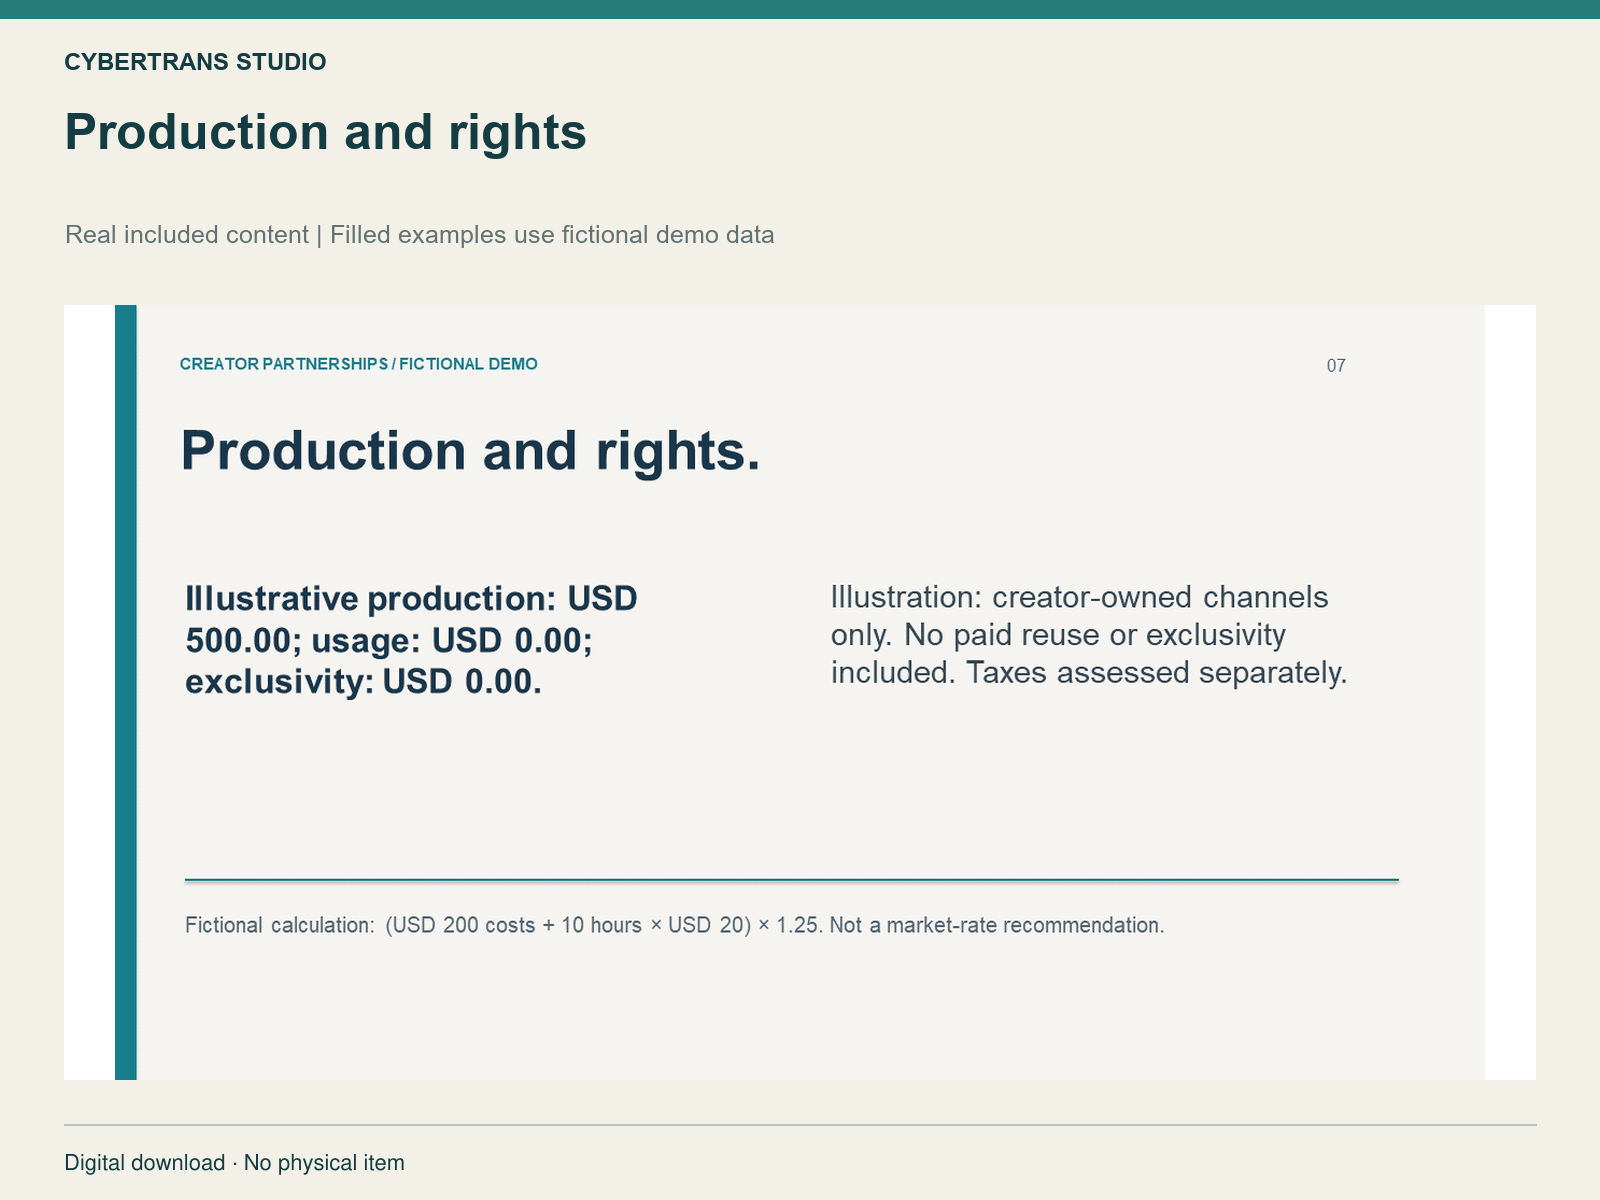Click the 'Real included content' subtitle line
This screenshot has width=1600, height=1200.
(x=419, y=235)
